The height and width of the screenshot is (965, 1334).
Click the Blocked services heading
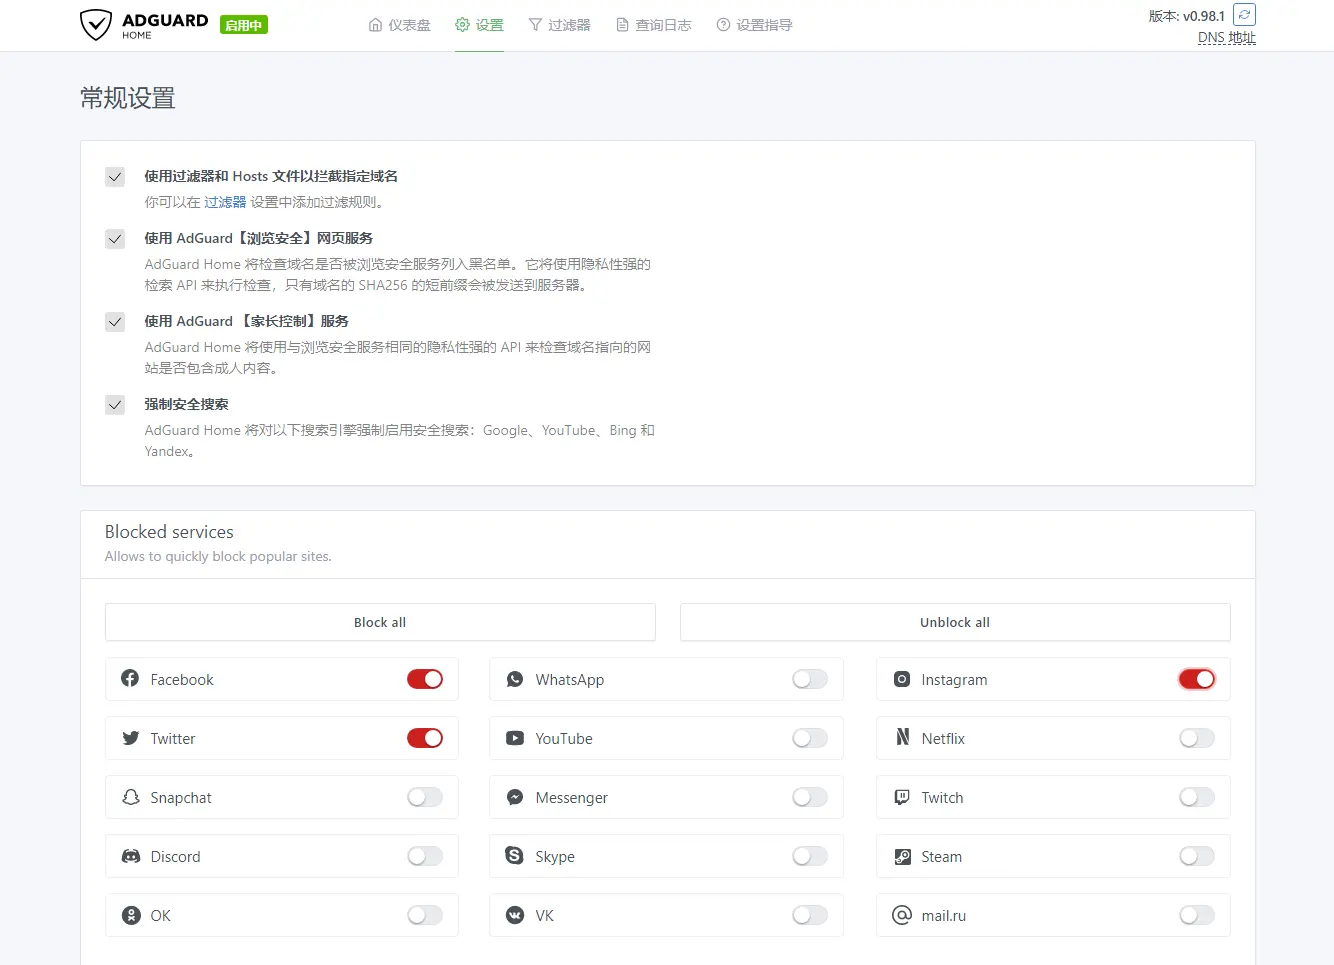[169, 532]
